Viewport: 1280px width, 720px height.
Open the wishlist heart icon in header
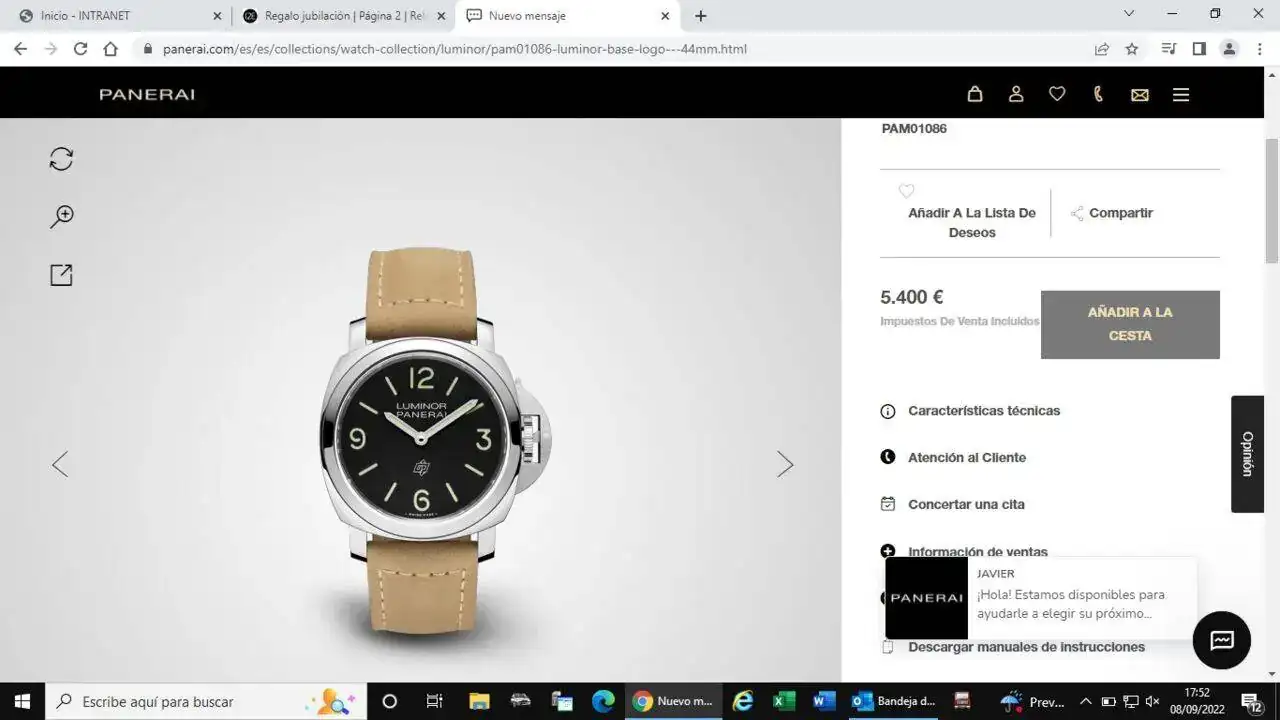point(1057,94)
